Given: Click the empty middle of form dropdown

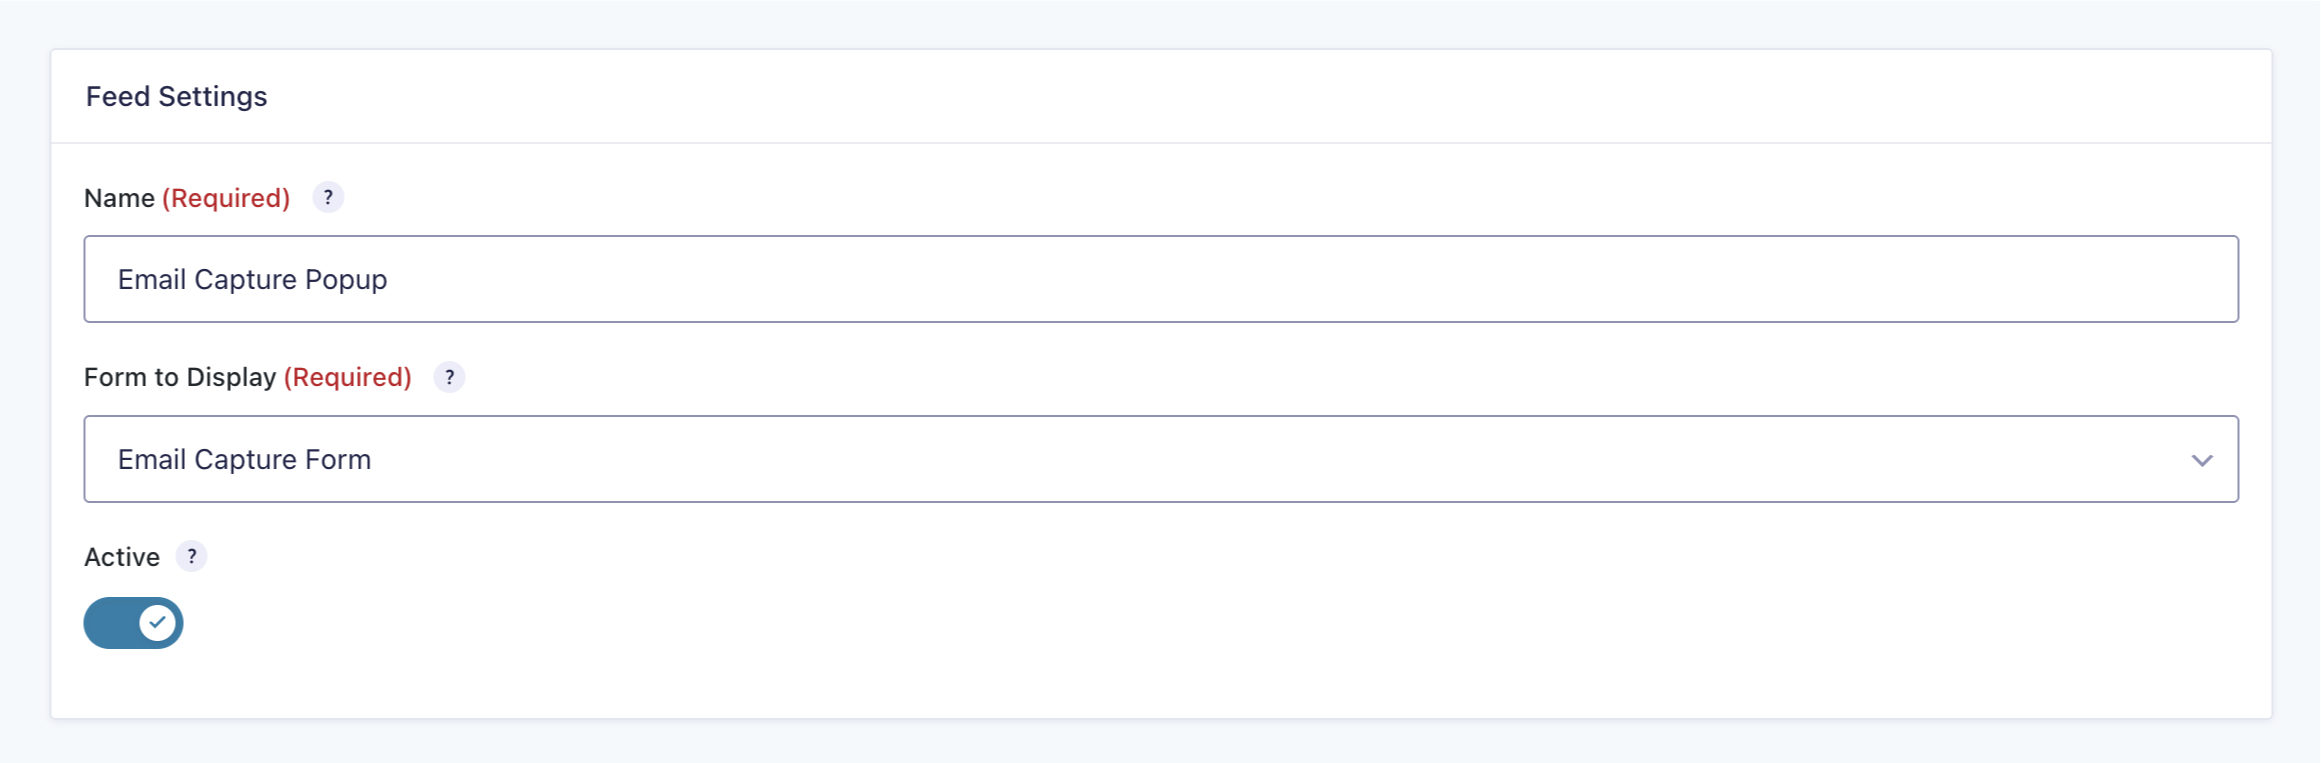Looking at the screenshot, I should coord(1200,459).
